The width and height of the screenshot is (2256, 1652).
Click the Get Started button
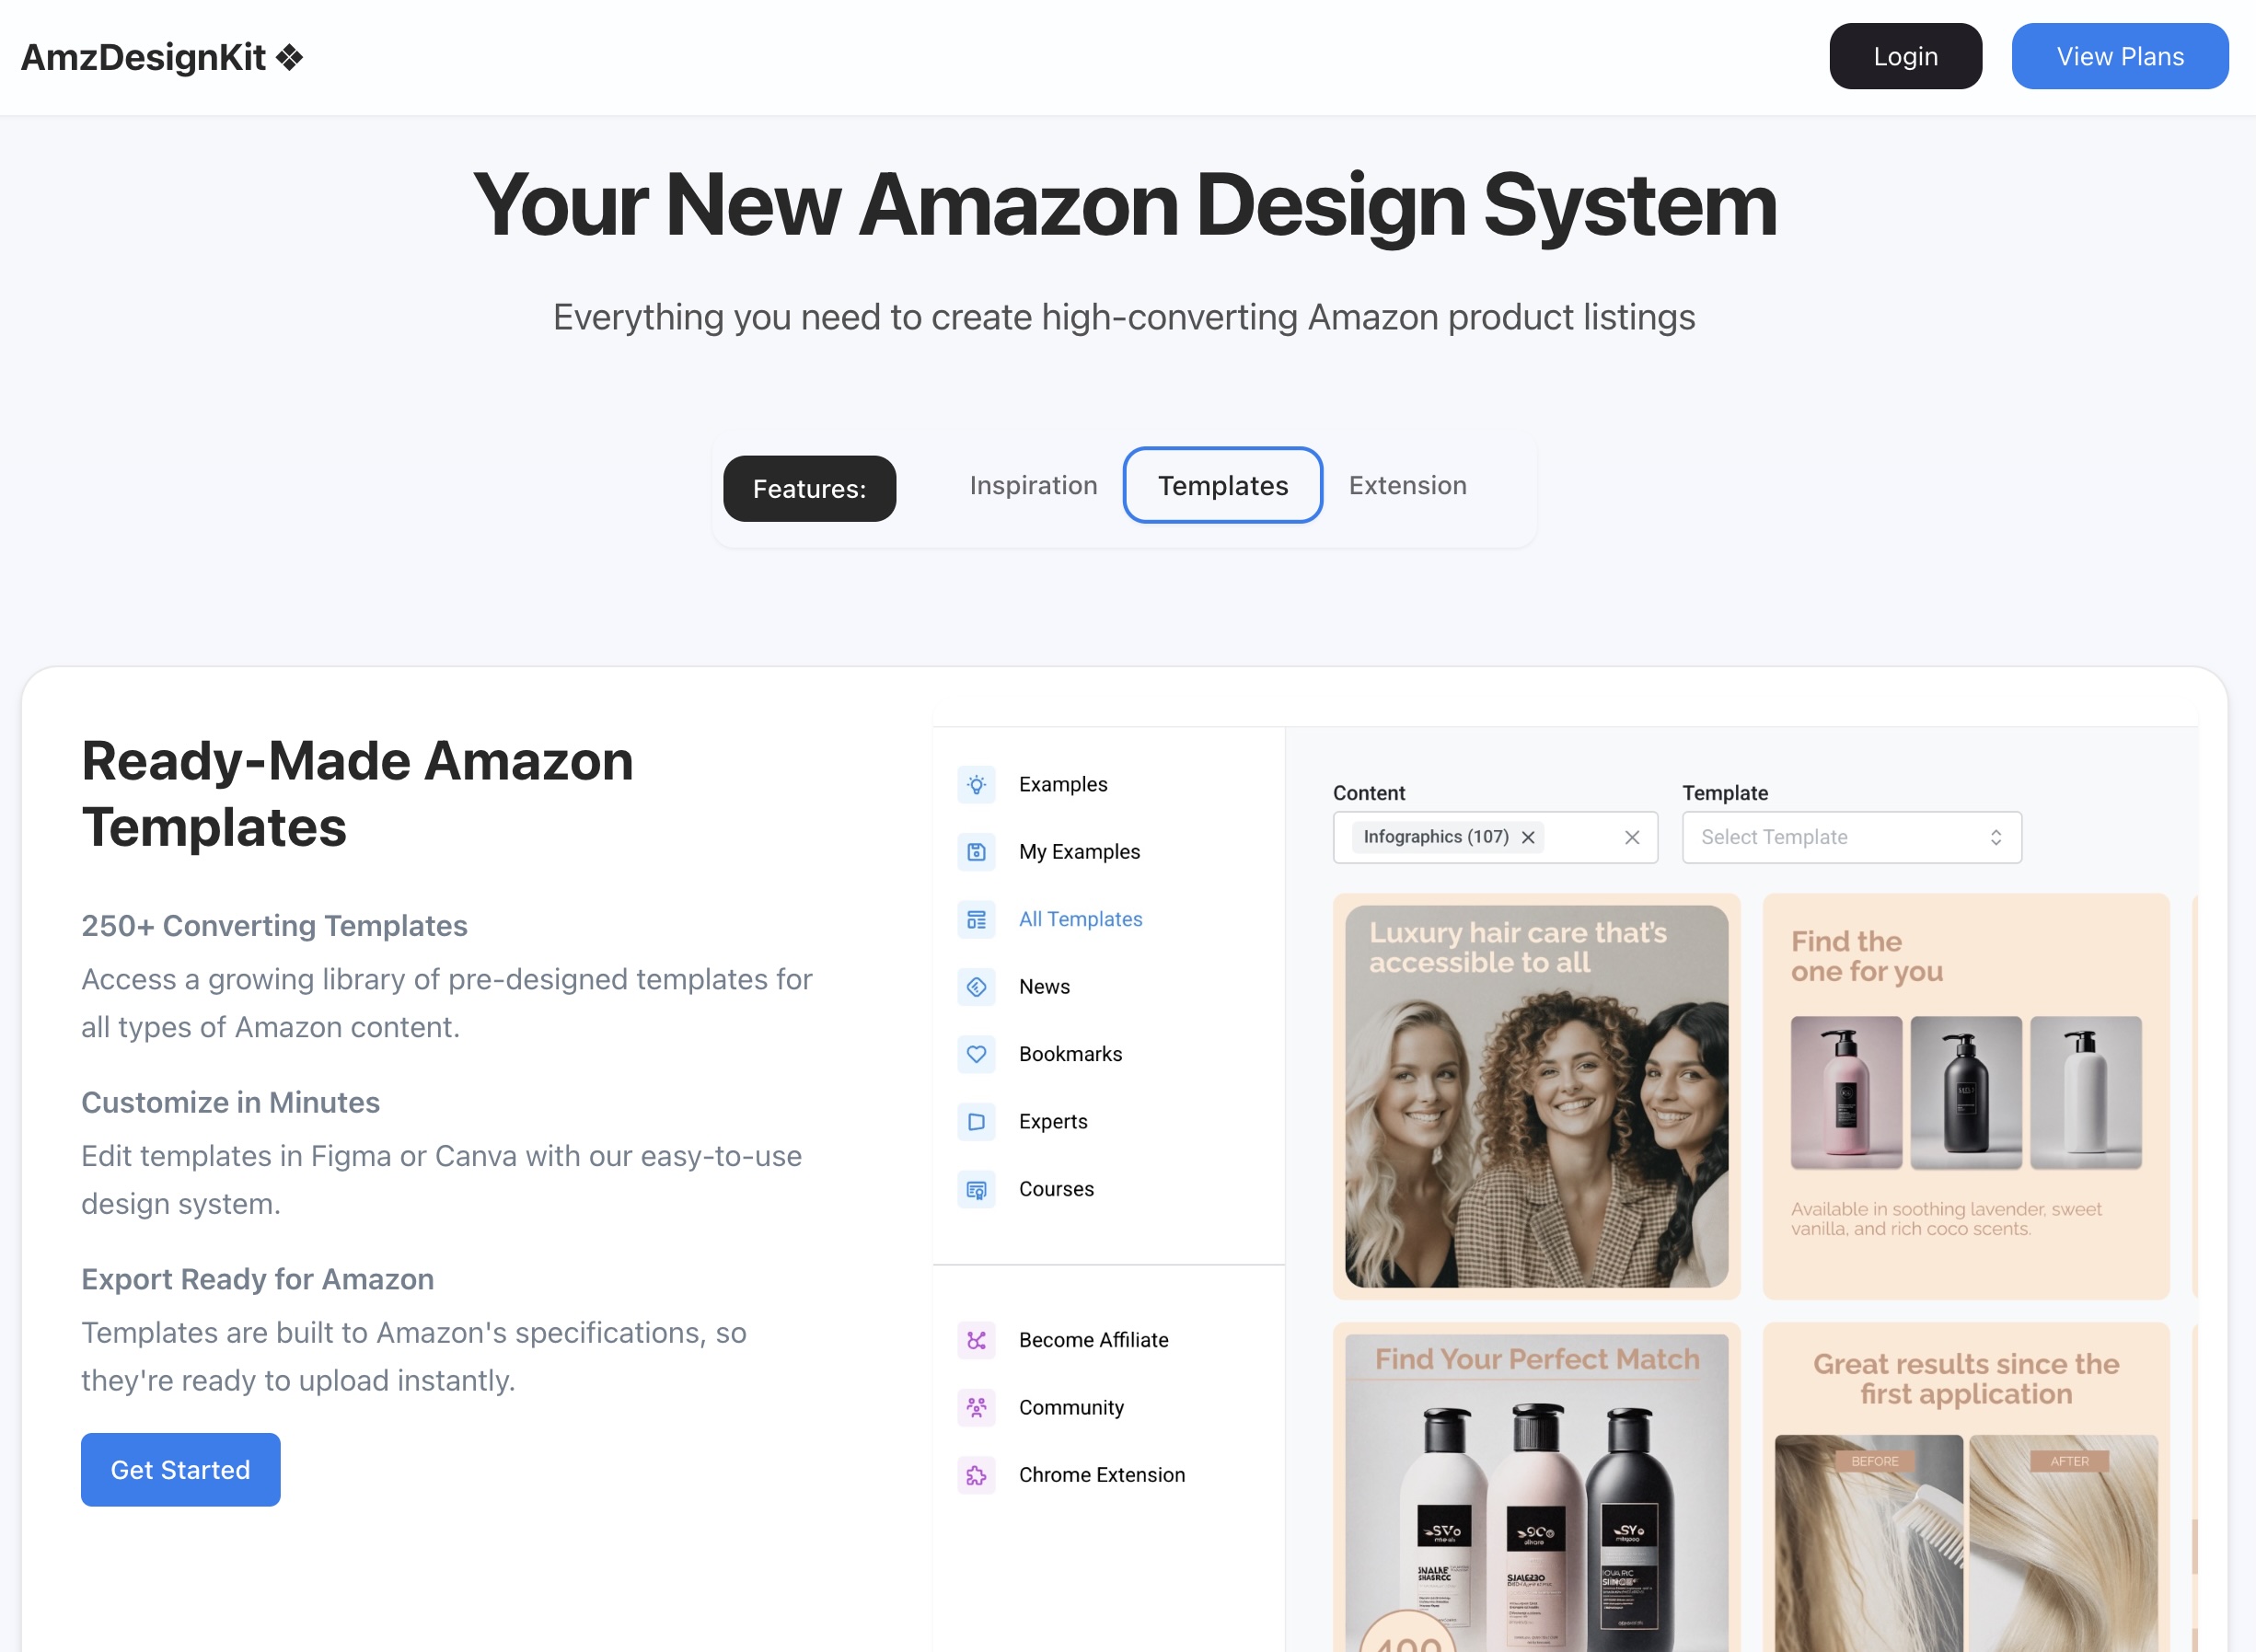pos(180,1468)
